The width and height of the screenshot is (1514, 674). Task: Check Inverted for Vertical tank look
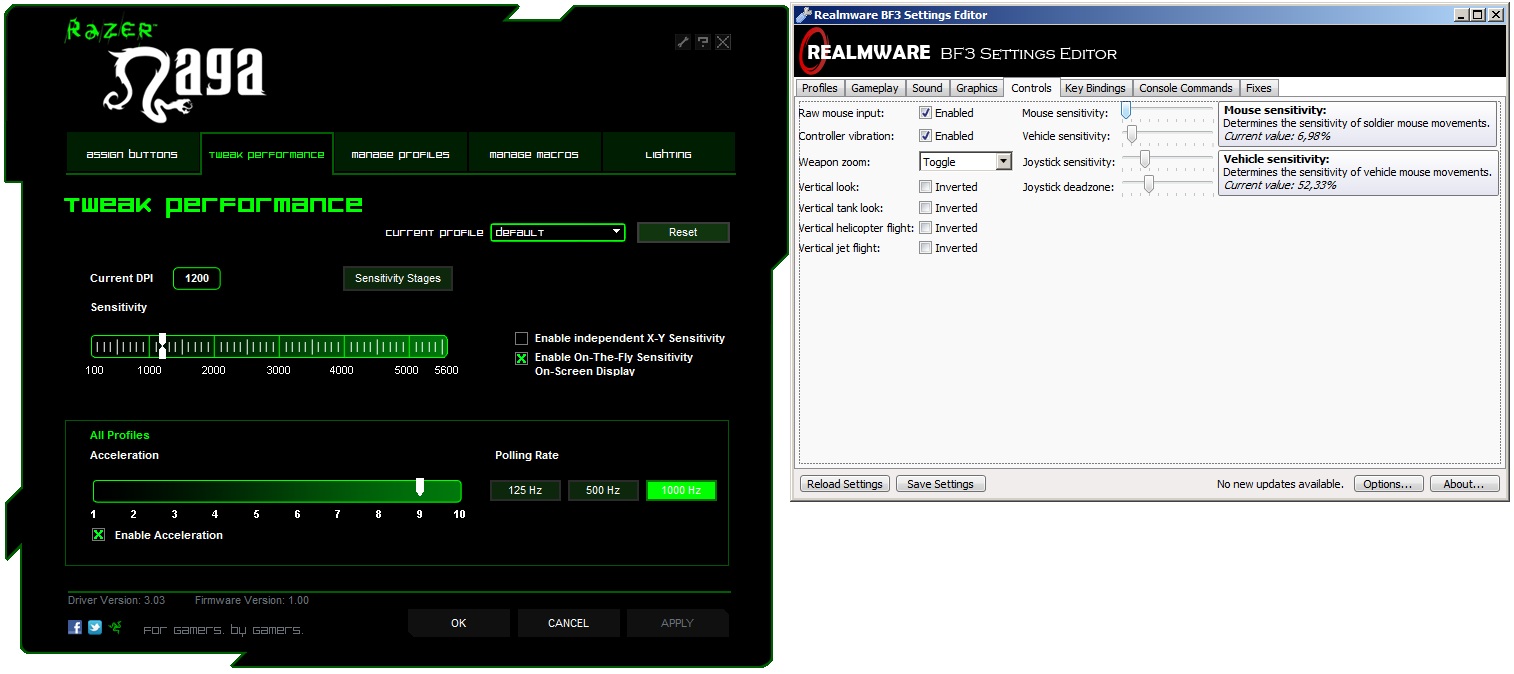tap(926, 208)
